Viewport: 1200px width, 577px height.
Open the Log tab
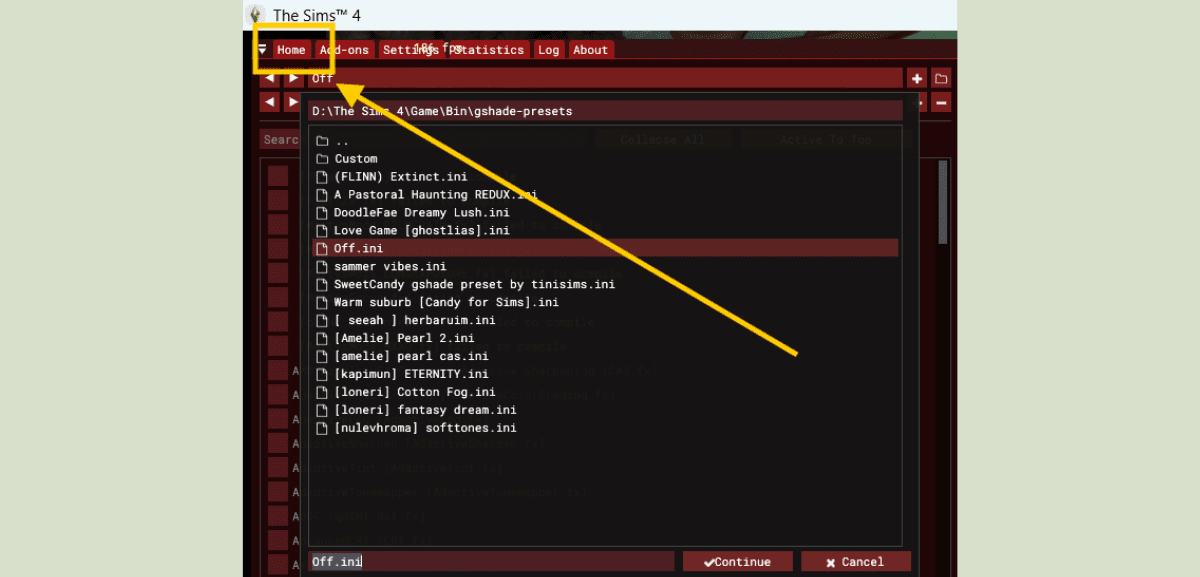[548, 50]
